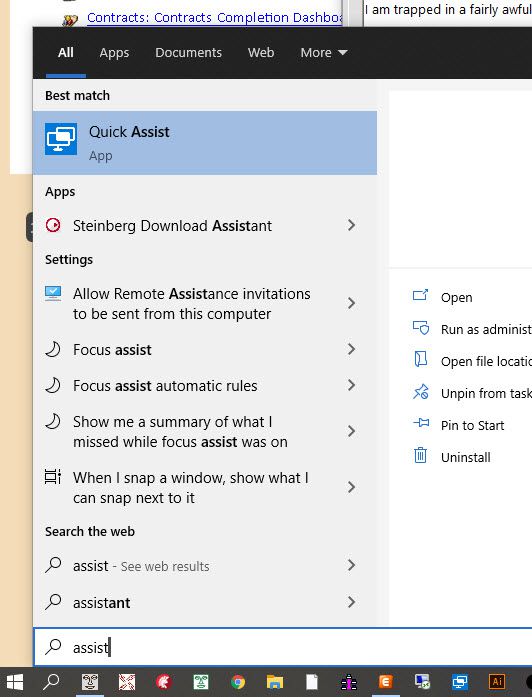Select the Web search tab
The width and height of the screenshot is (532, 697).
pyautogui.click(x=261, y=52)
